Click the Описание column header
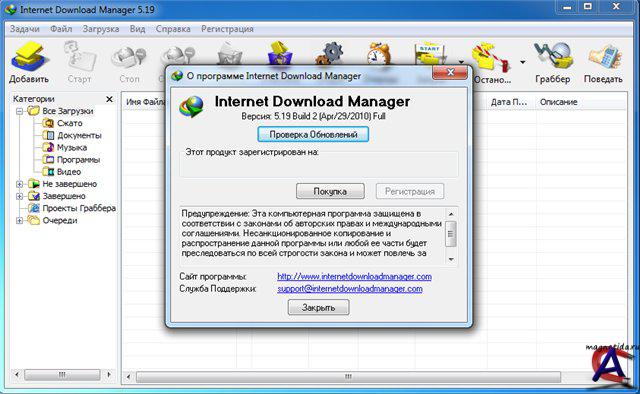This screenshot has width=640, height=394. pos(581,102)
